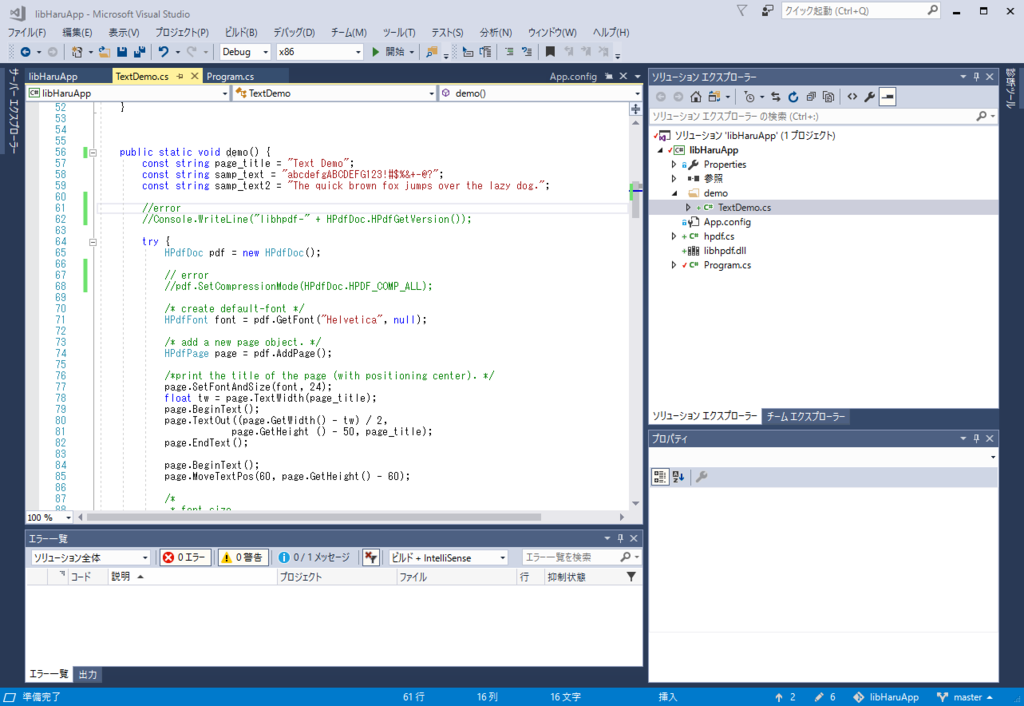Expand the Properties node in Solution Explorer
The image size is (1024, 706).
pos(674,165)
